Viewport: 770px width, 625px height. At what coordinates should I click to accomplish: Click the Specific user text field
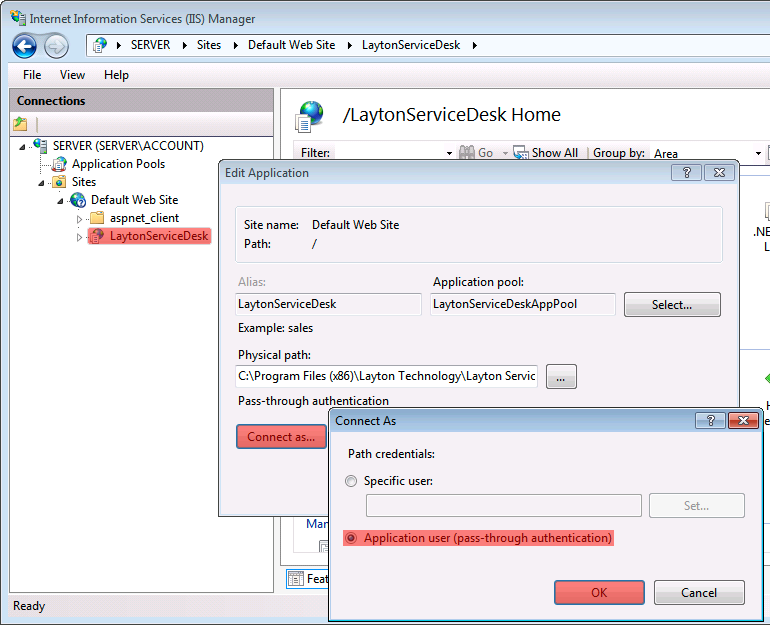[504, 506]
